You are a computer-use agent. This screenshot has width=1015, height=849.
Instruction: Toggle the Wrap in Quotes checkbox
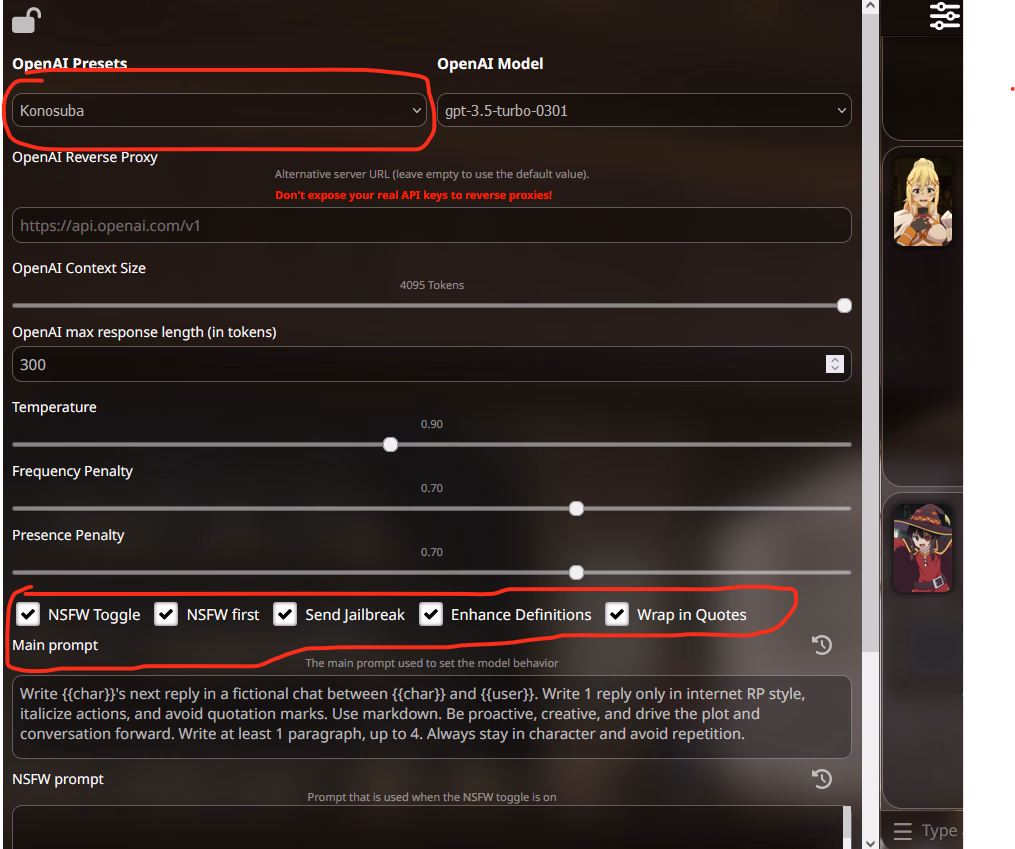point(617,614)
